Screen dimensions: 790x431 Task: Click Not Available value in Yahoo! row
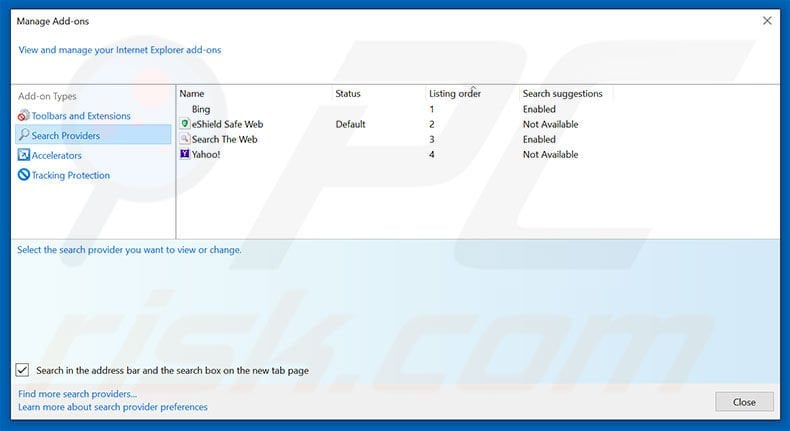tap(550, 154)
